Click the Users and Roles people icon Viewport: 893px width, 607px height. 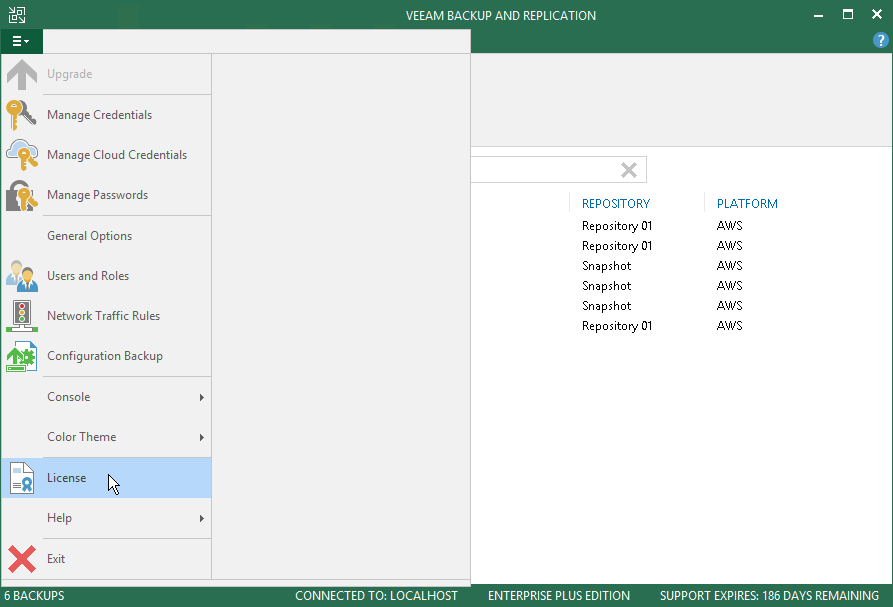coord(22,276)
